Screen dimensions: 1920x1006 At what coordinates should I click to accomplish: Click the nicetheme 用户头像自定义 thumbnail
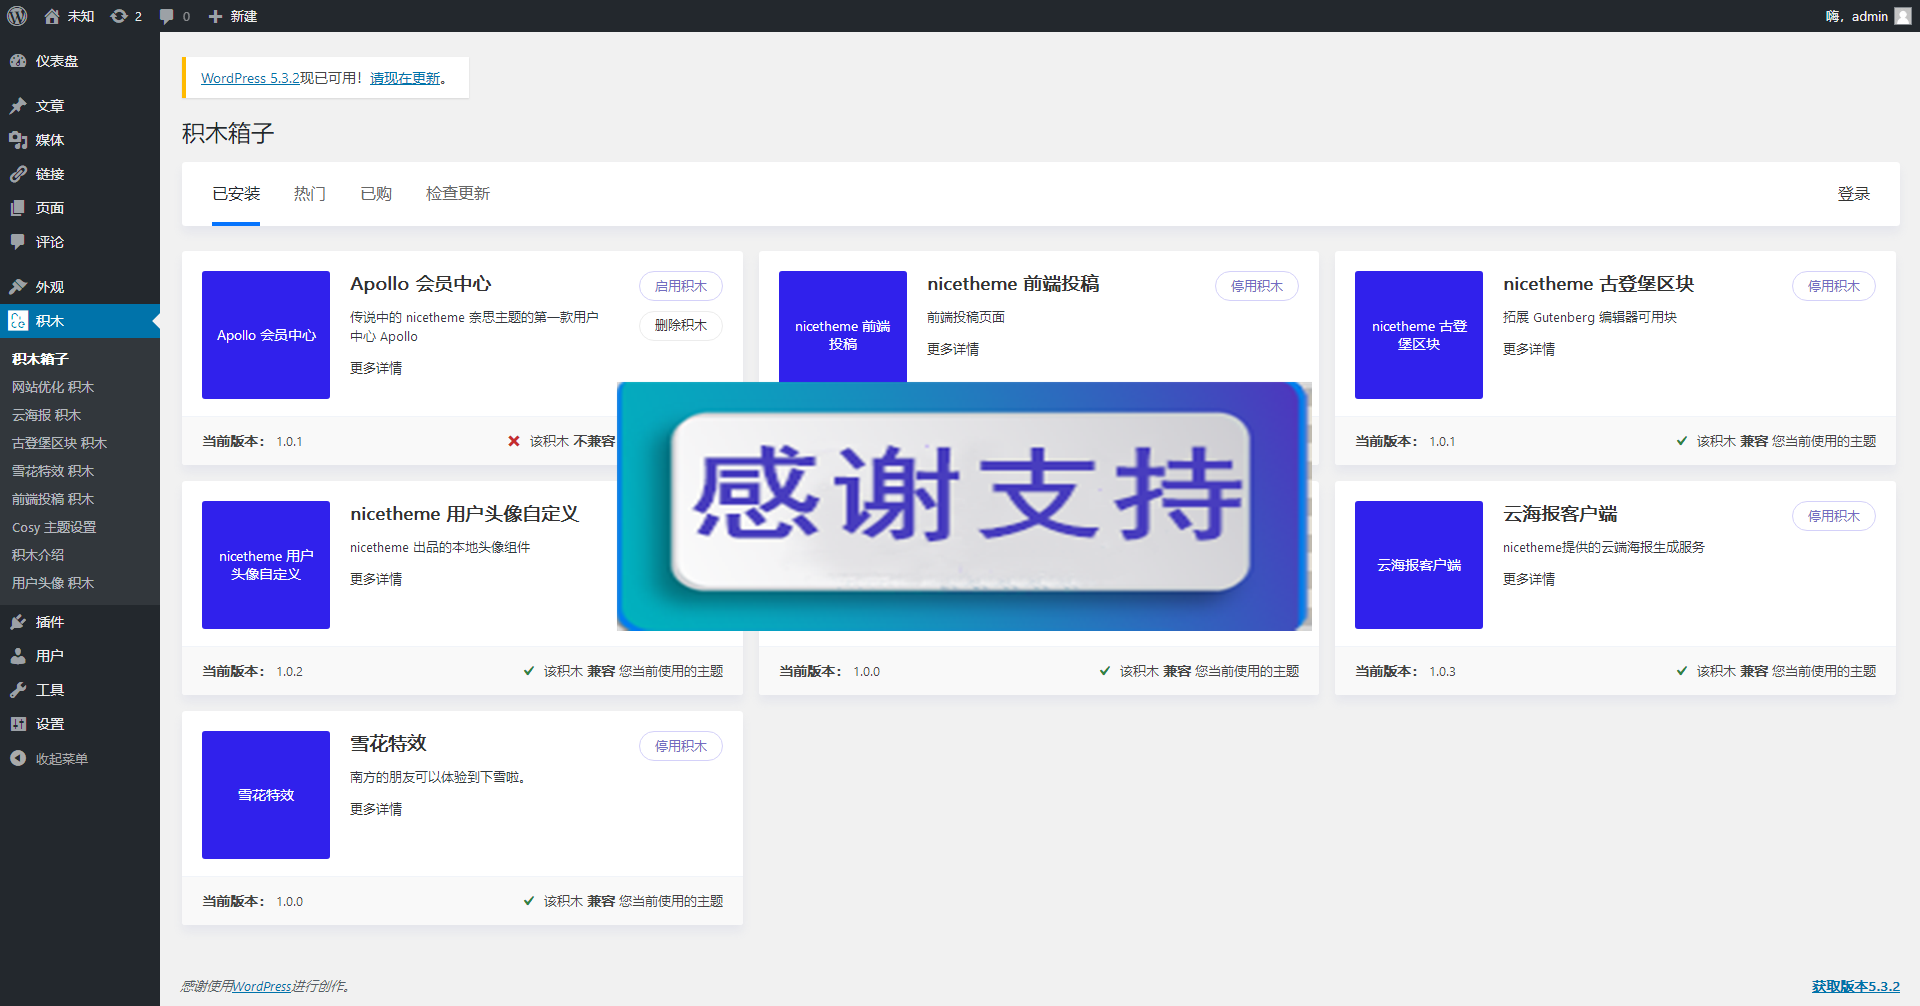pyautogui.click(x=266, y=565)
